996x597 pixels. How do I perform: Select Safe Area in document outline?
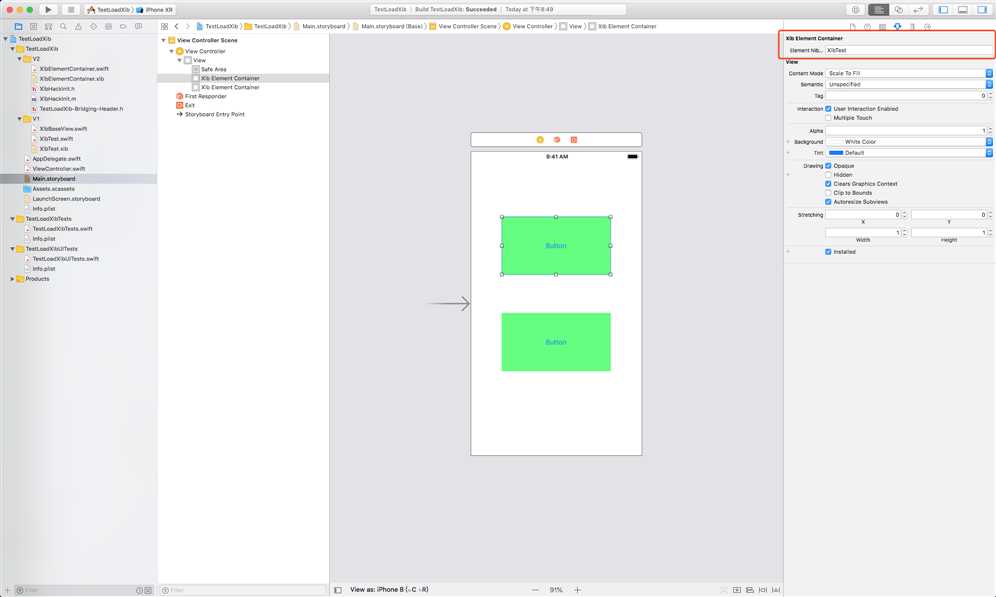213,69
